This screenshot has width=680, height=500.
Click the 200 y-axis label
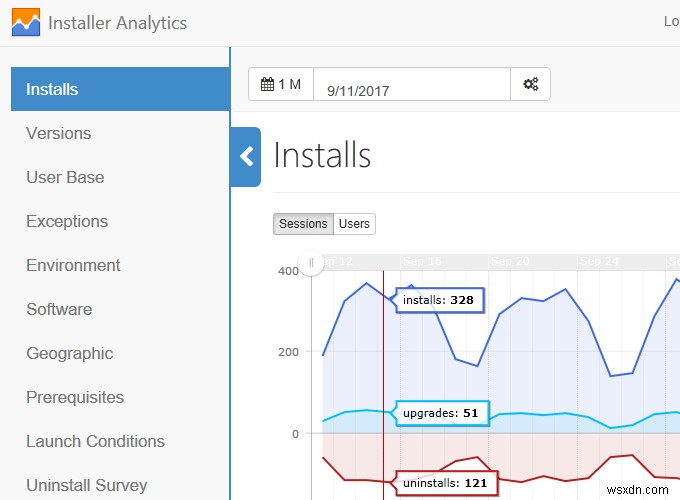click(x=288, y=352)
